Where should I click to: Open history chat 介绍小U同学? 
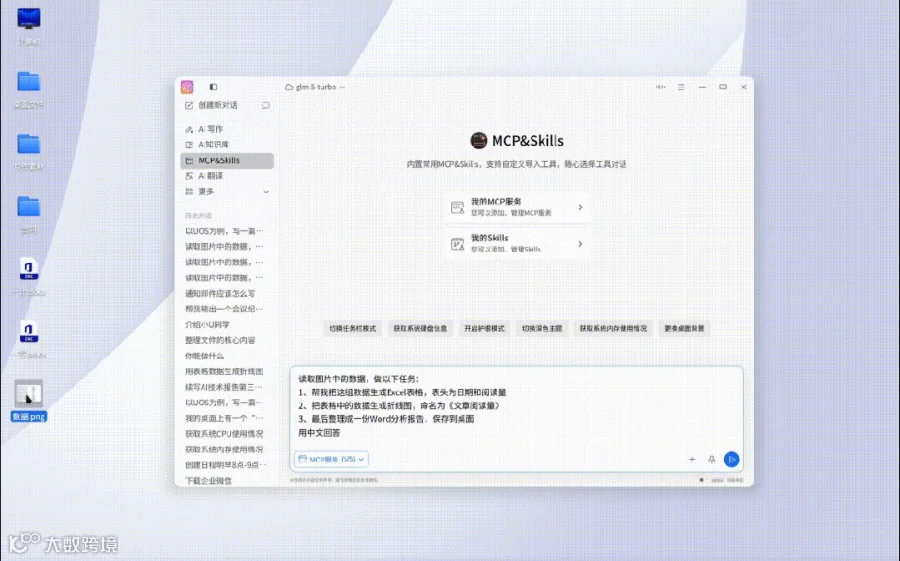(x=207, y=324)
